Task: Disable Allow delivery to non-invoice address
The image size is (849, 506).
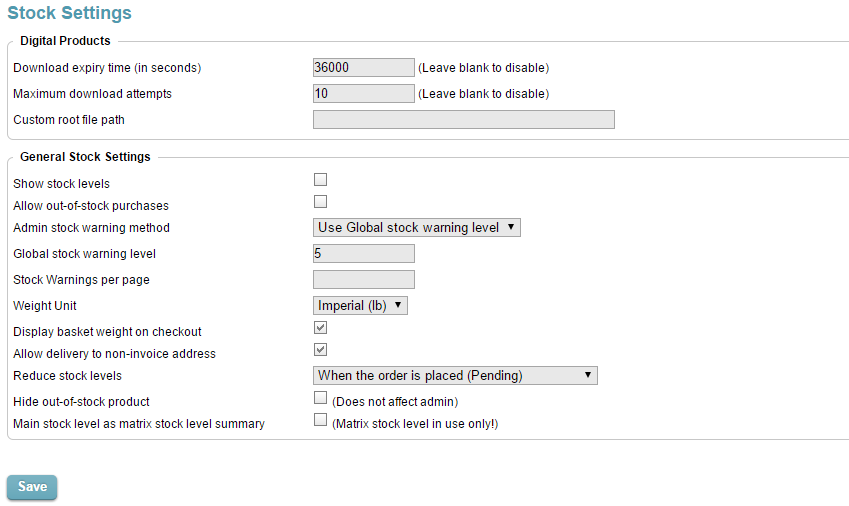Action: pyautogui.click(x=320, y=350)
